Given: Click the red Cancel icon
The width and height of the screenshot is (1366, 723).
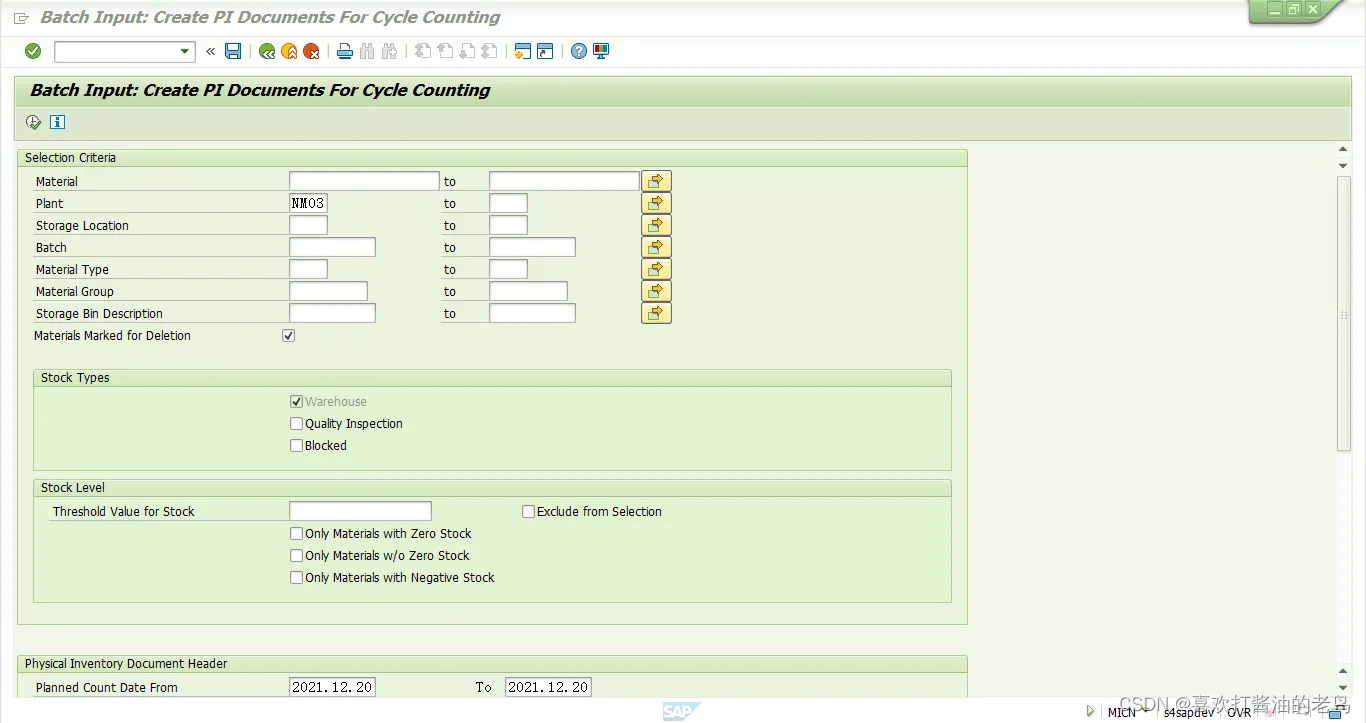Looking at the screenshot, I should (x=312, y=51).
